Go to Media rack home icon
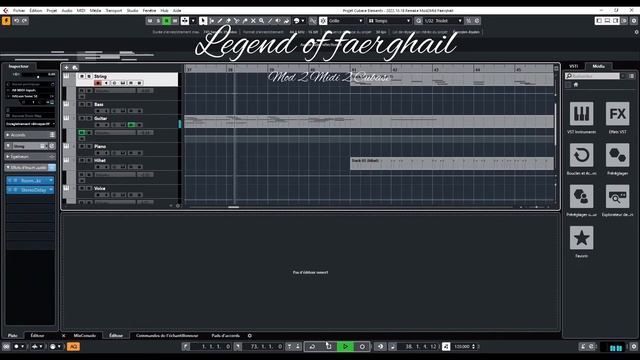Viewport: 640px width, 360px height. 576,84
